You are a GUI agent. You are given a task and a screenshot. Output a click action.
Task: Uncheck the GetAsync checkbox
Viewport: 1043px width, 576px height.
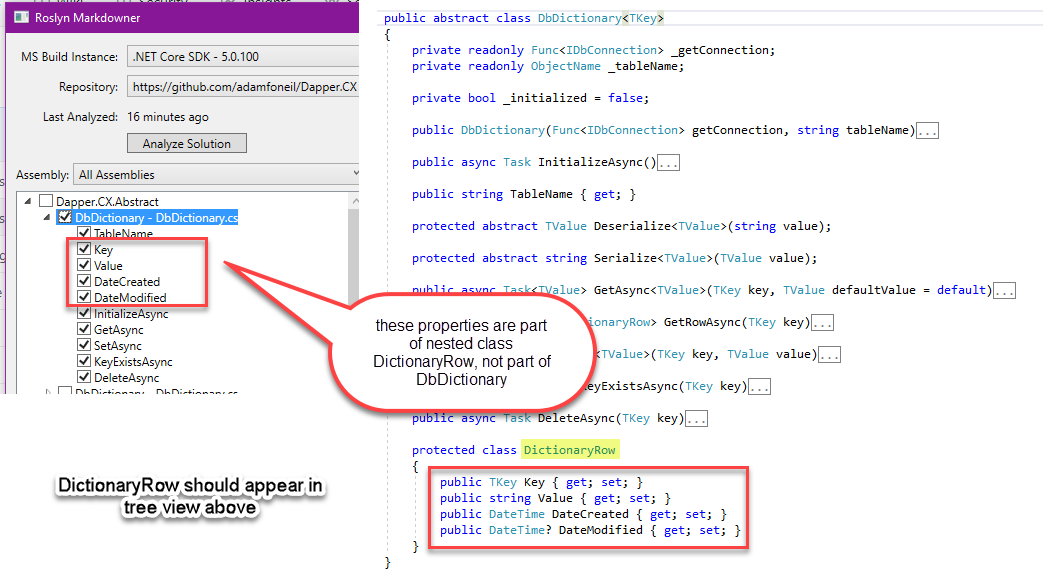coord(83,329)
